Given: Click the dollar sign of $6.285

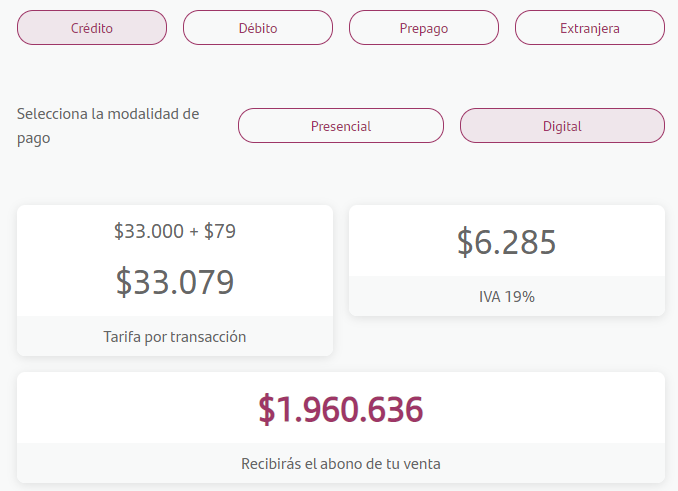Looking at the screenshot, I should [465, 242].
